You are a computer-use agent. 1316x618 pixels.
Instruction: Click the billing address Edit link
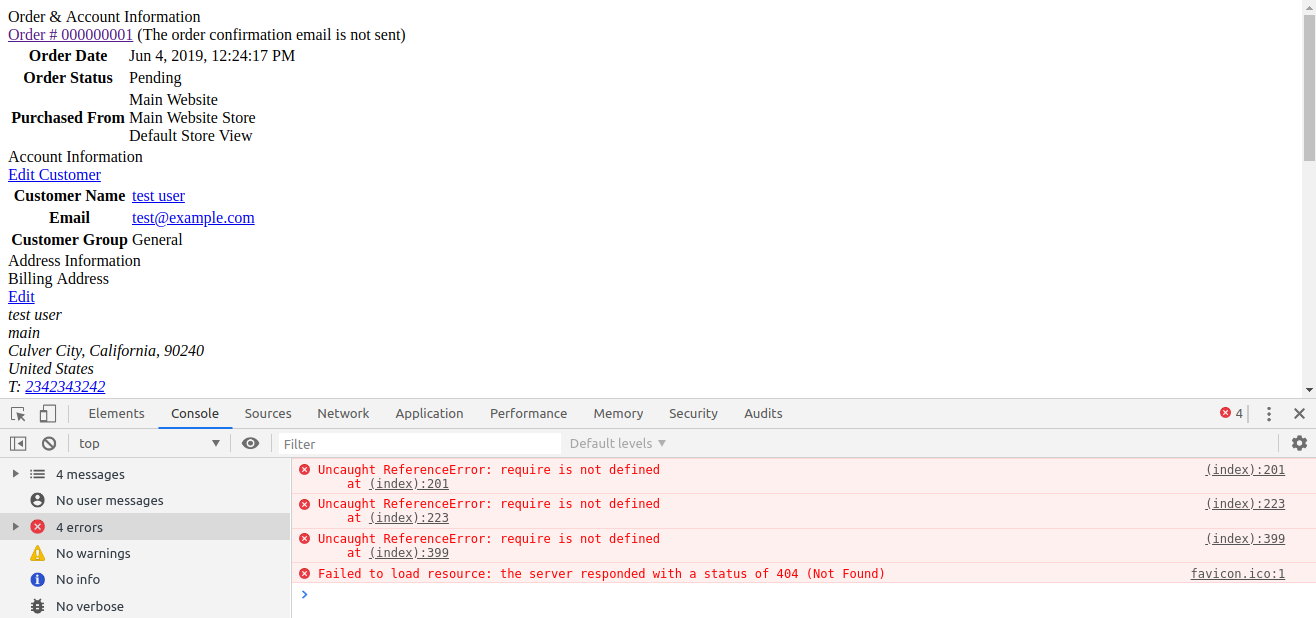click(x=21, y=297)
